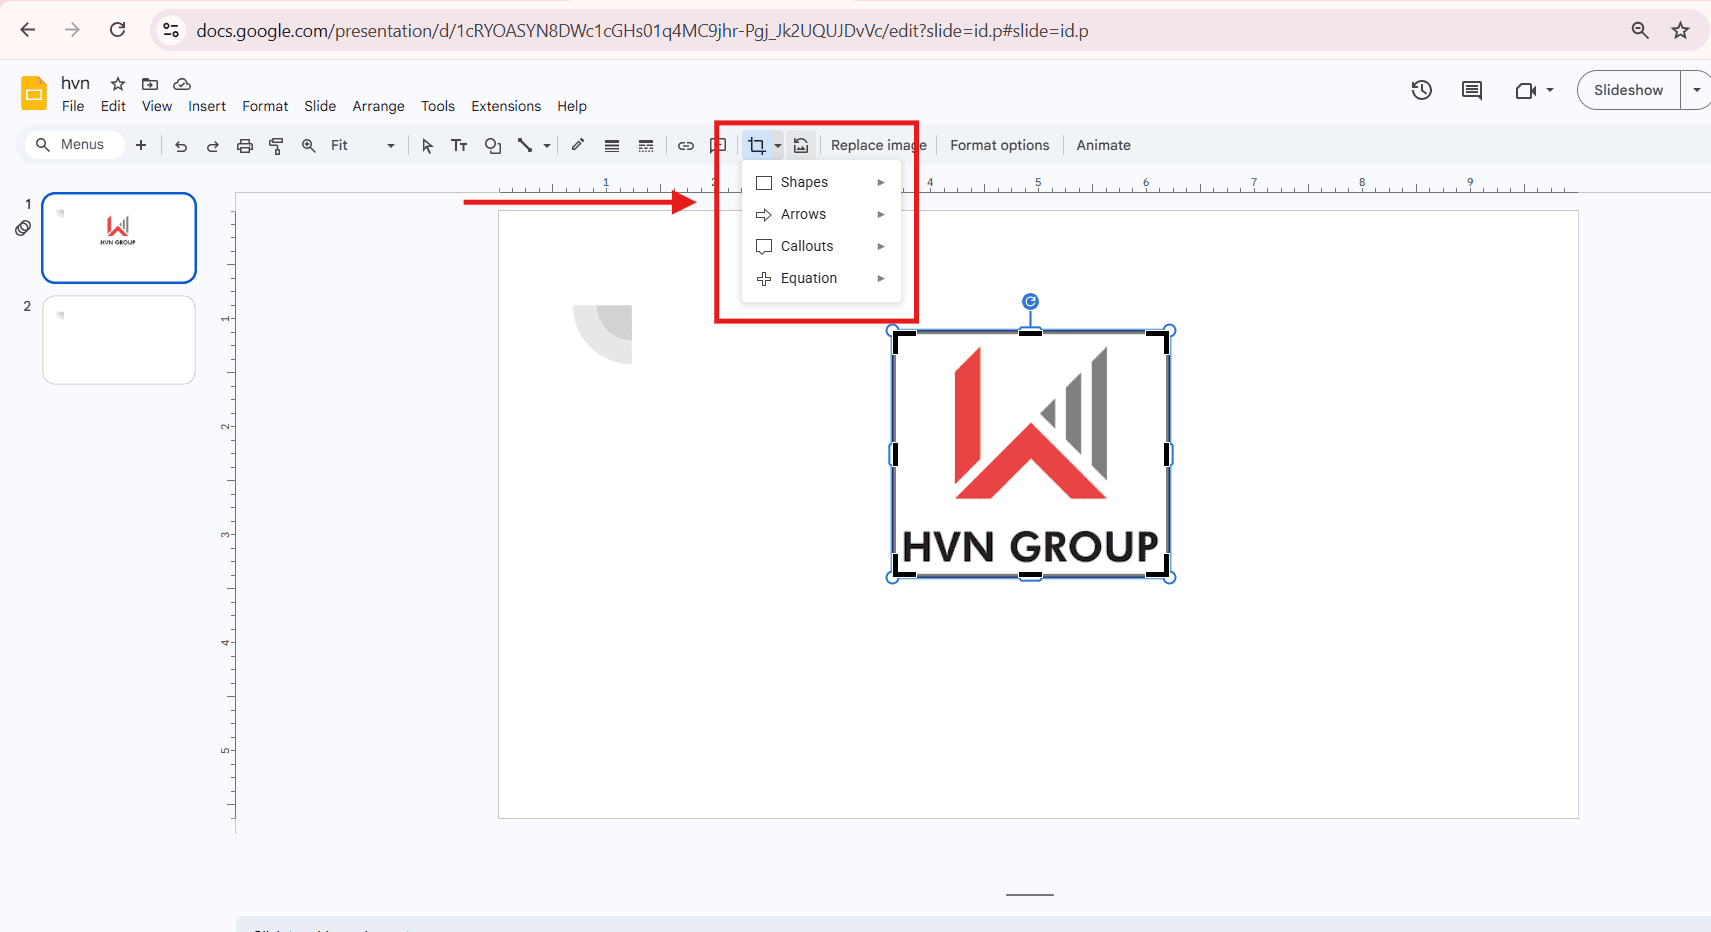Click the image rotation handle
Image resolution: width=1711 pixels, height=932 pixels.
click(1030, 301)
